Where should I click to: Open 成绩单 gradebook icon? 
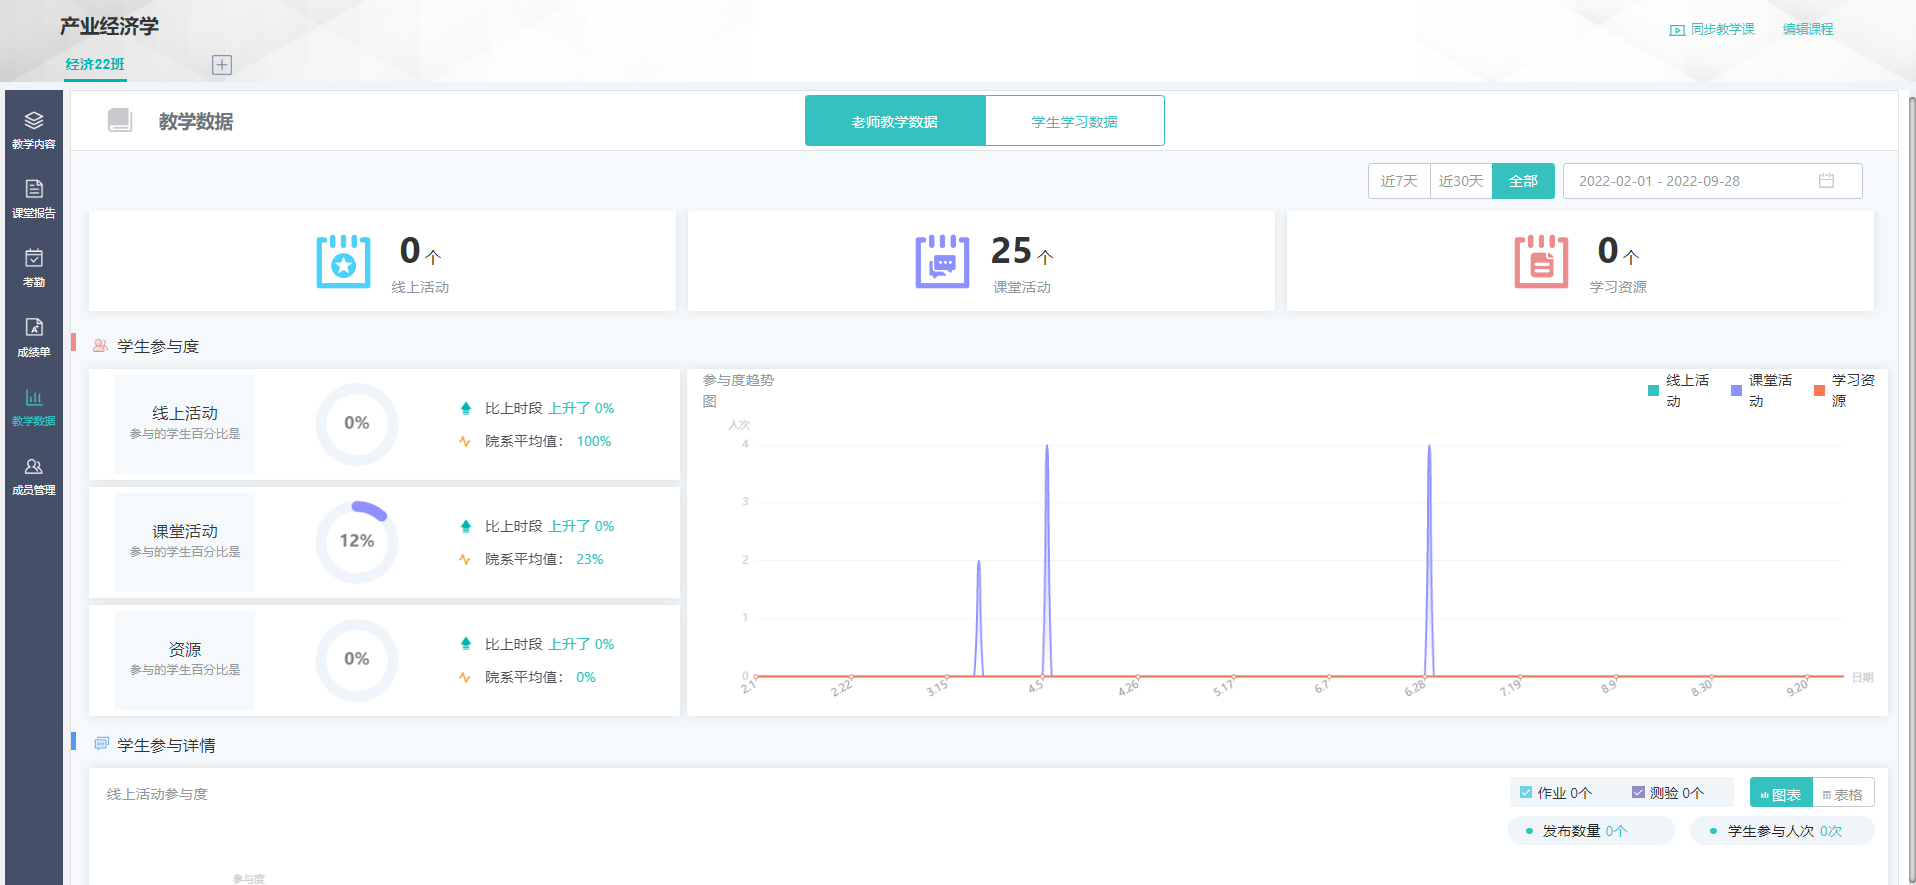34,338
